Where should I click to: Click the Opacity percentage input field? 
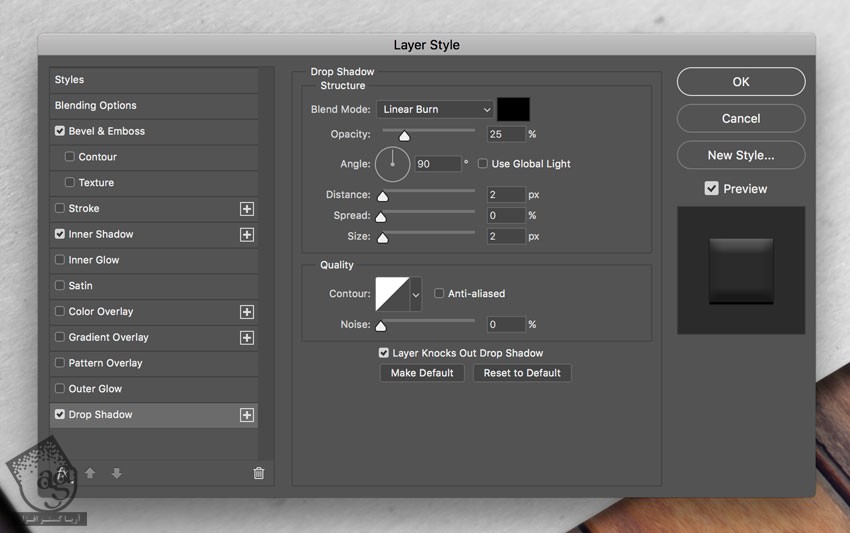point(506,134)
